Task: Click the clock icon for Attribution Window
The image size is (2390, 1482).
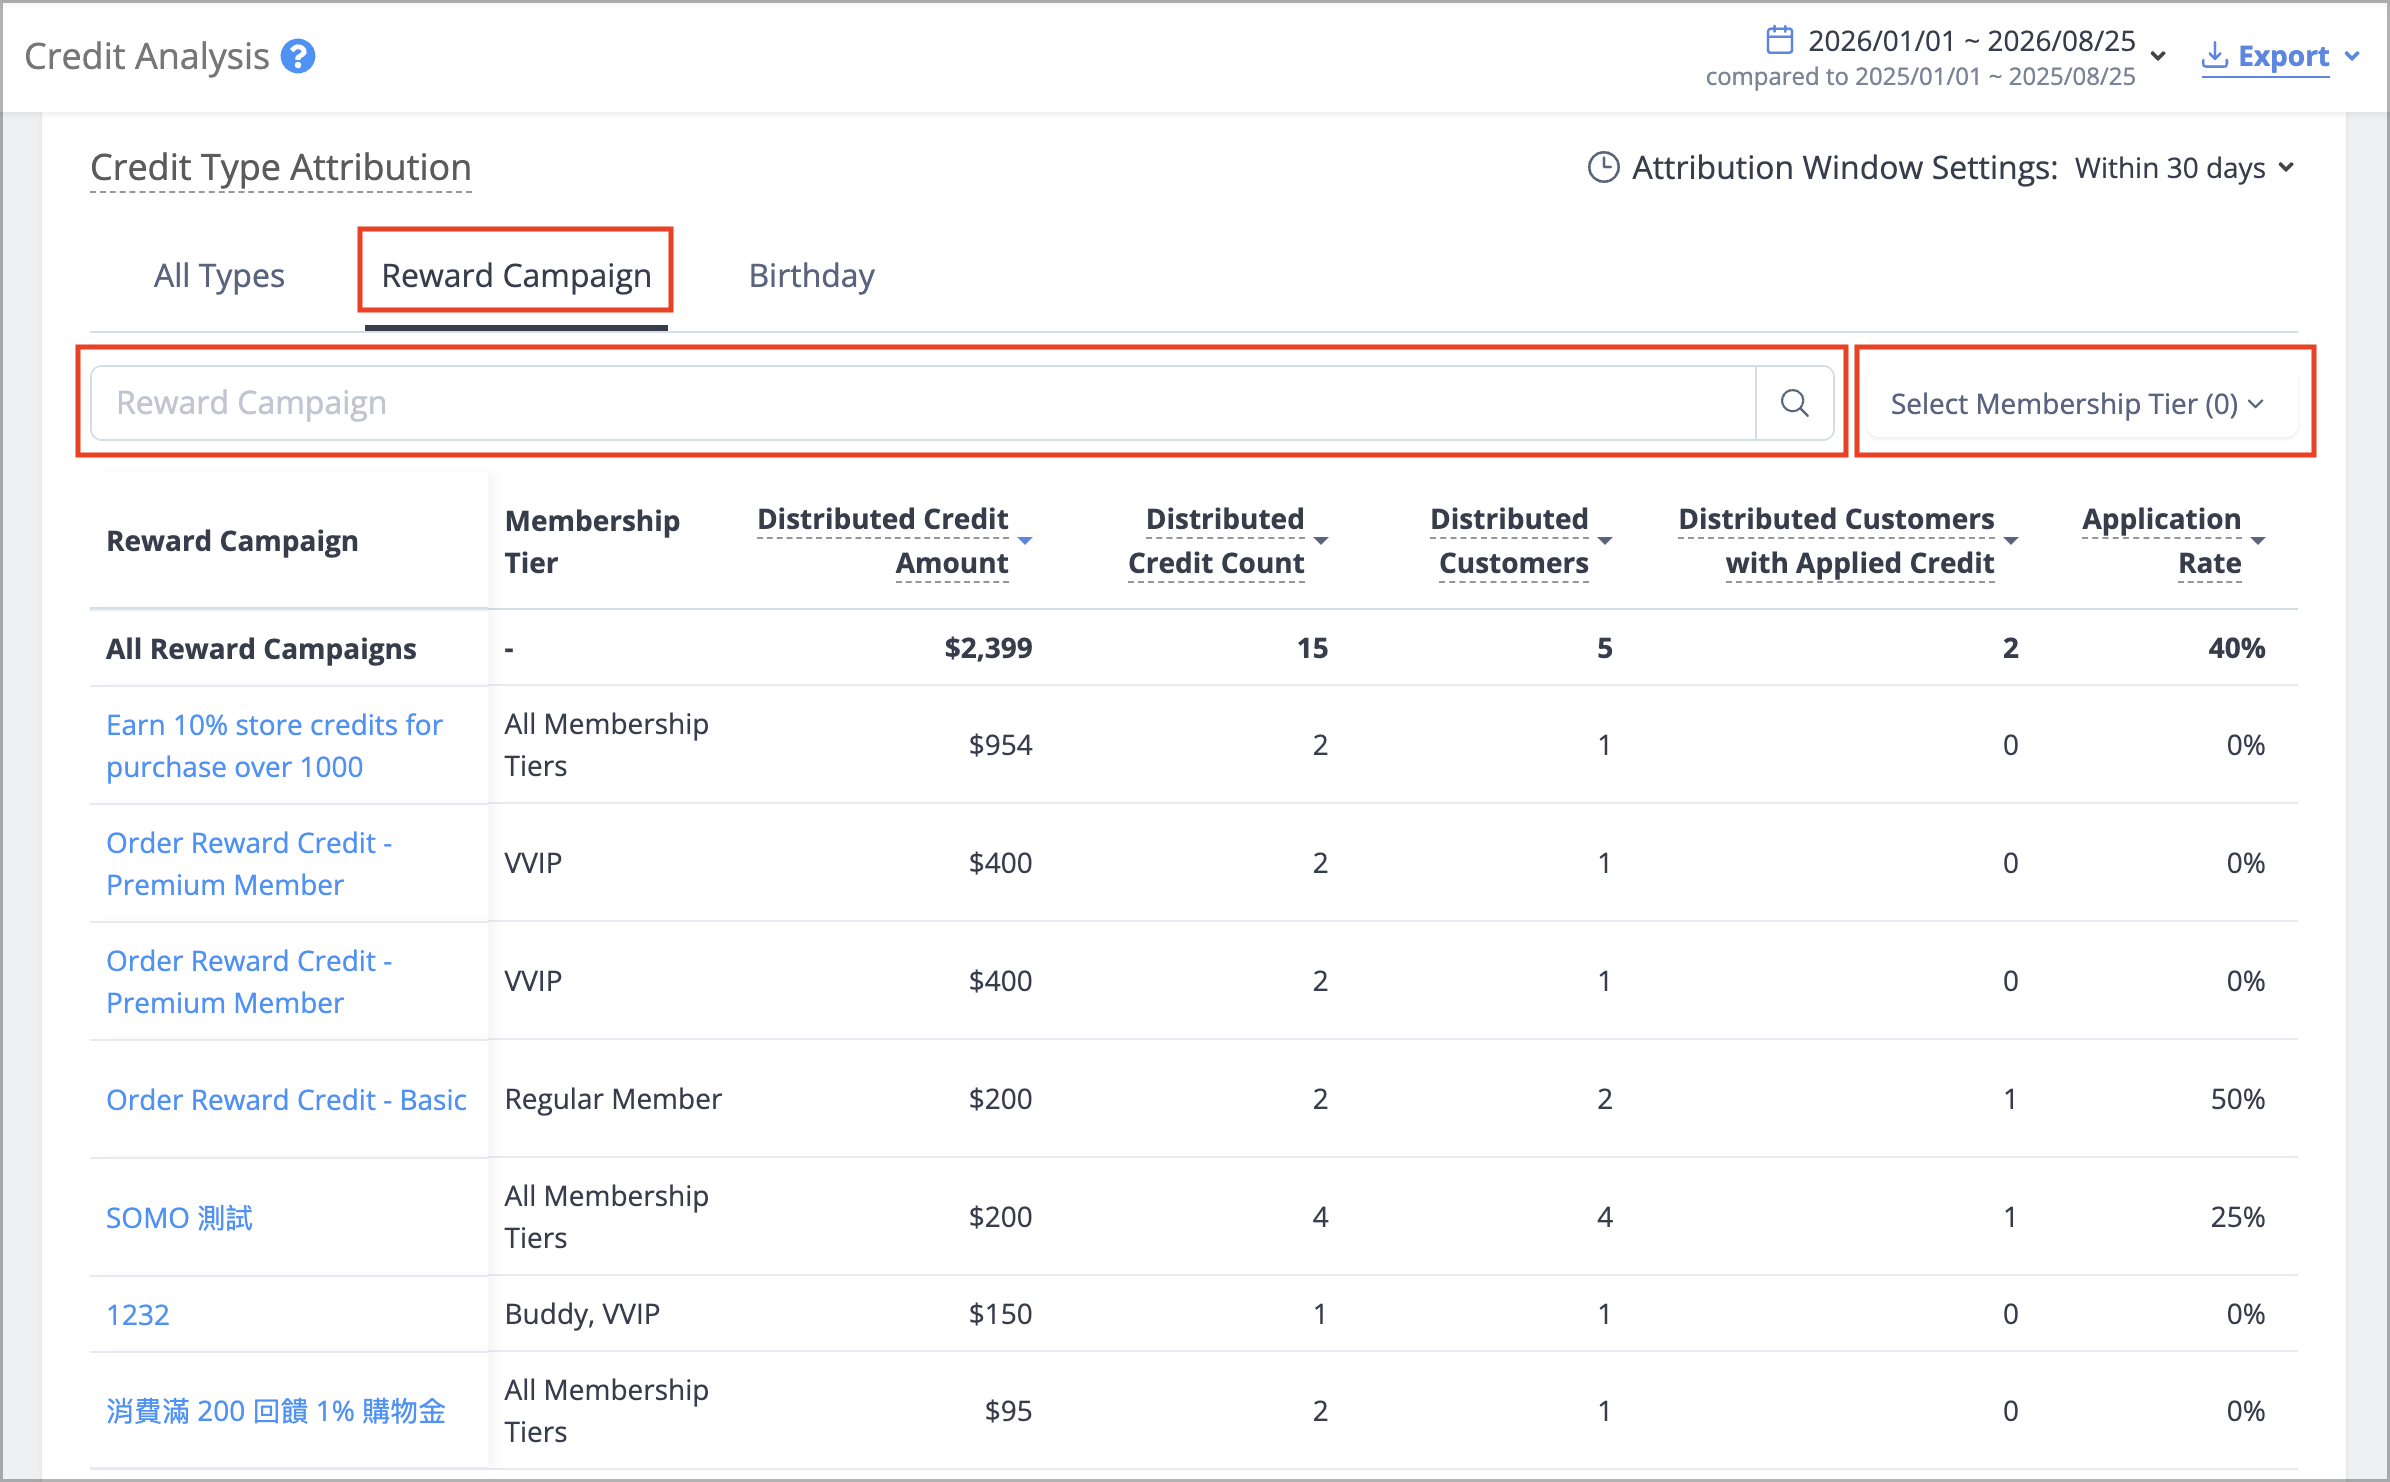Action: (1603, 167)
